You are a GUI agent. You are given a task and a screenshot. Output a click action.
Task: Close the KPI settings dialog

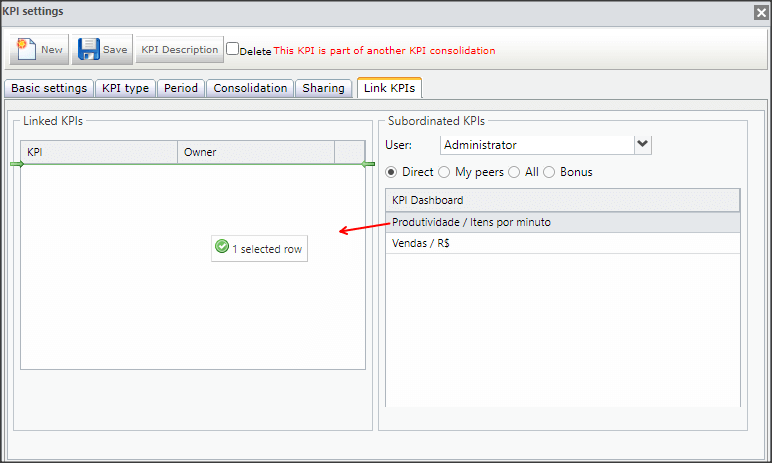click(x=761, y=12)
